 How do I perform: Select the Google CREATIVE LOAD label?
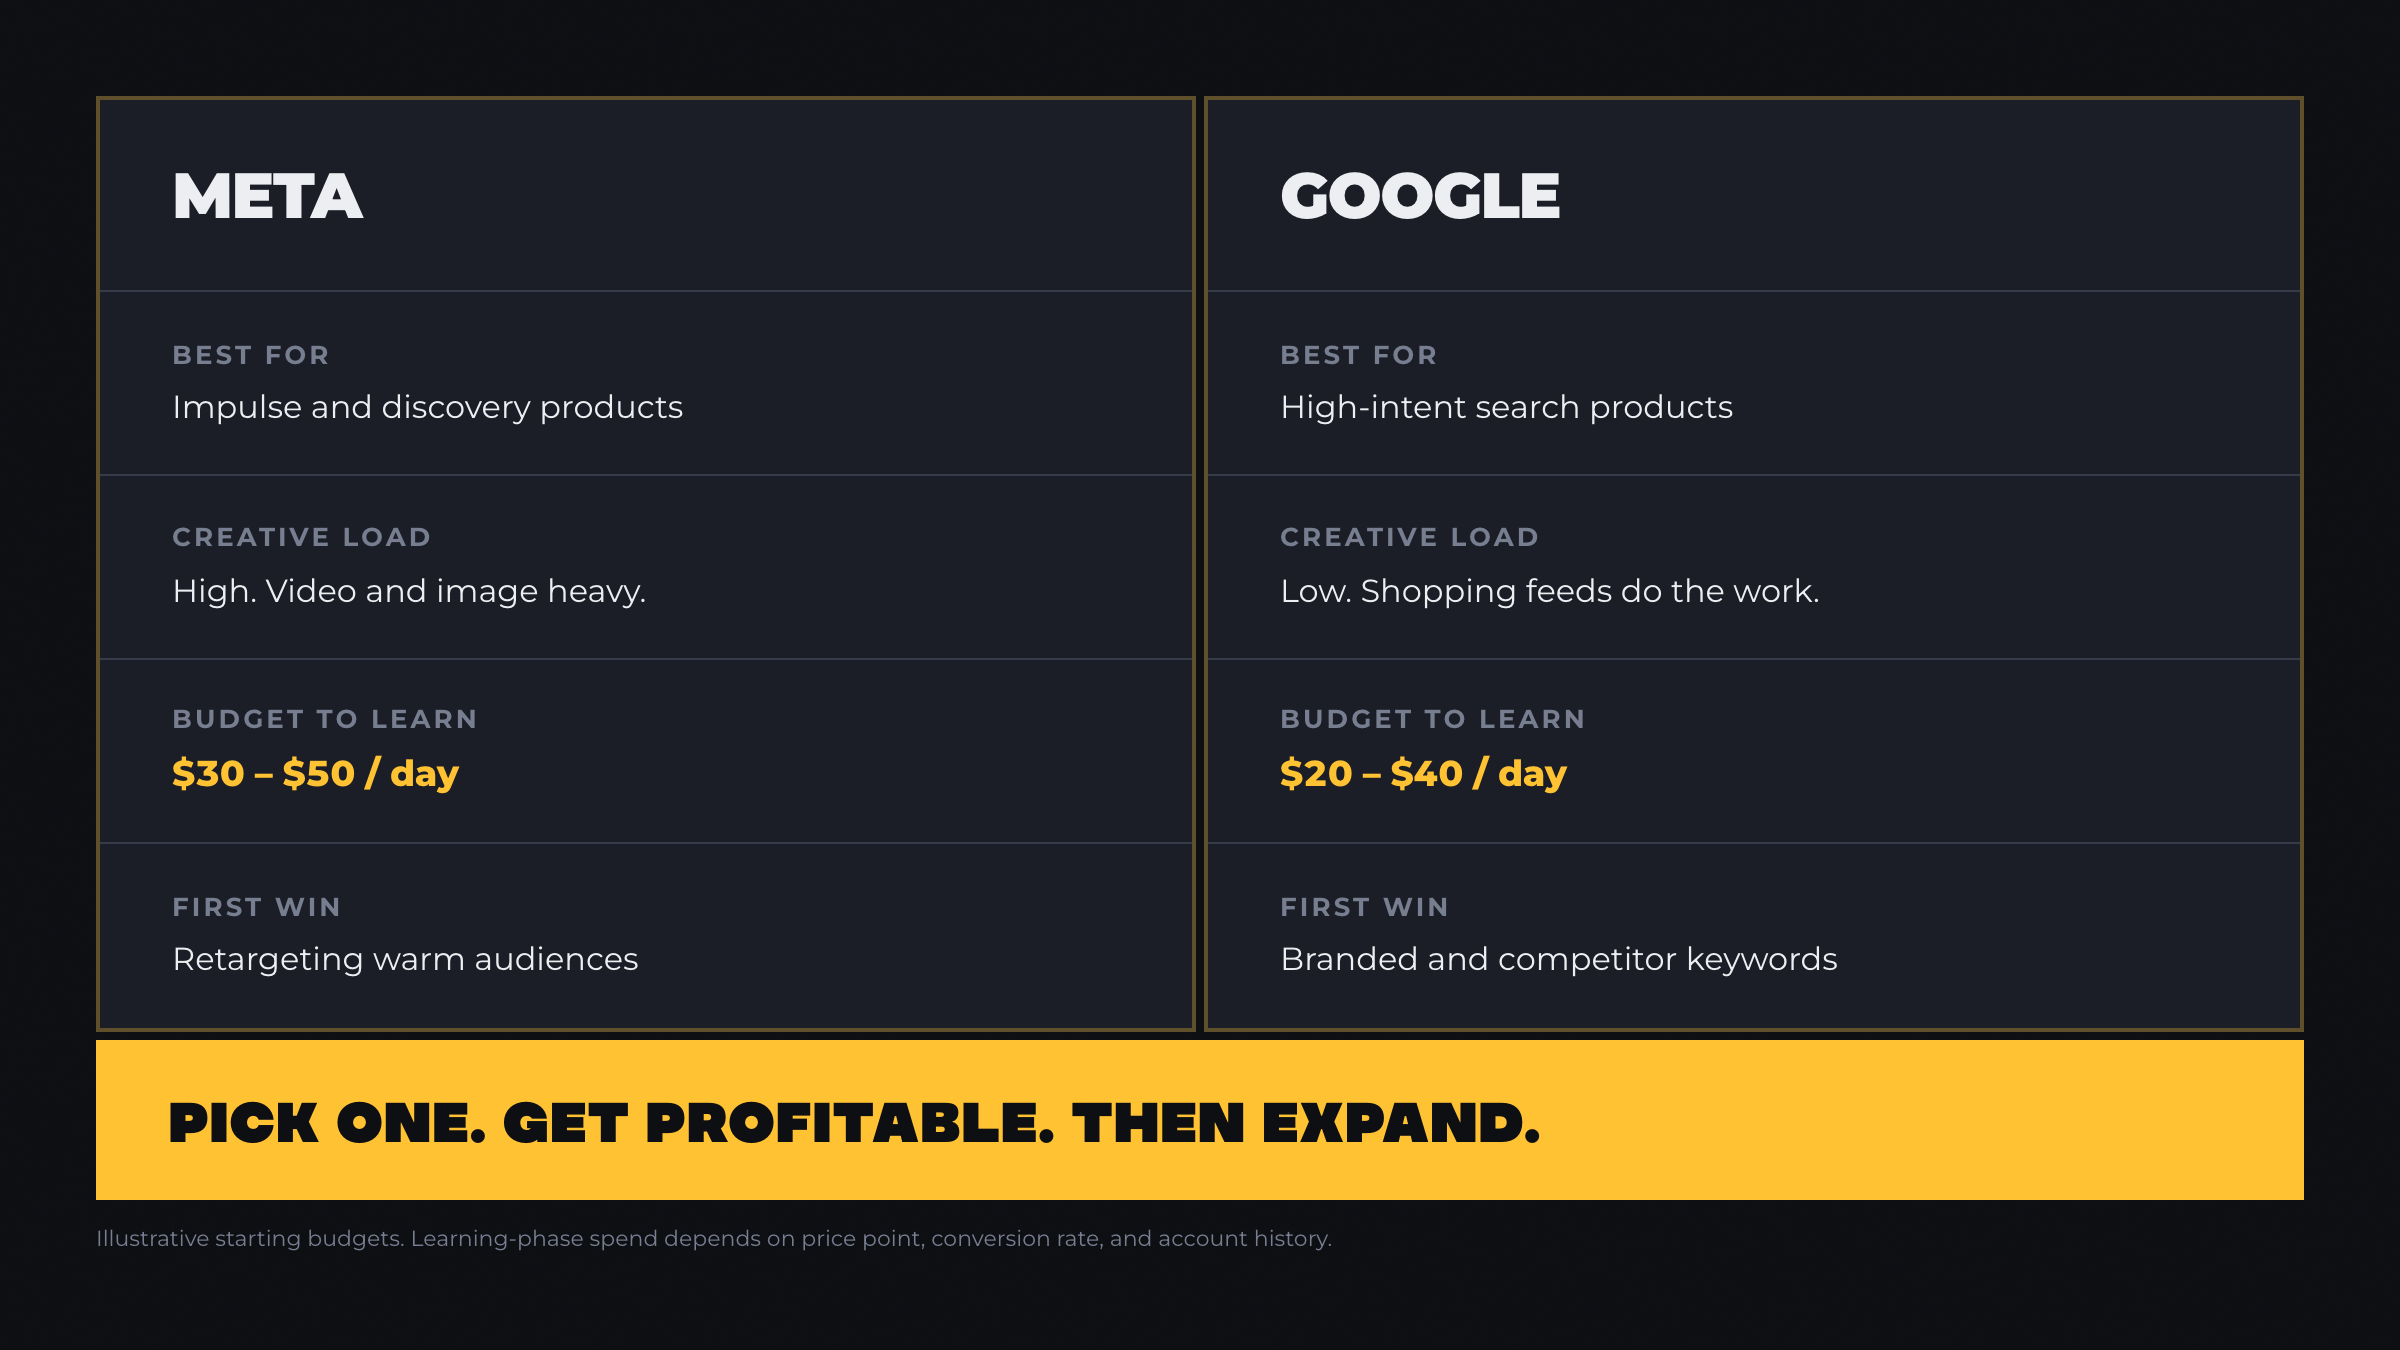tap(1410, 537)
